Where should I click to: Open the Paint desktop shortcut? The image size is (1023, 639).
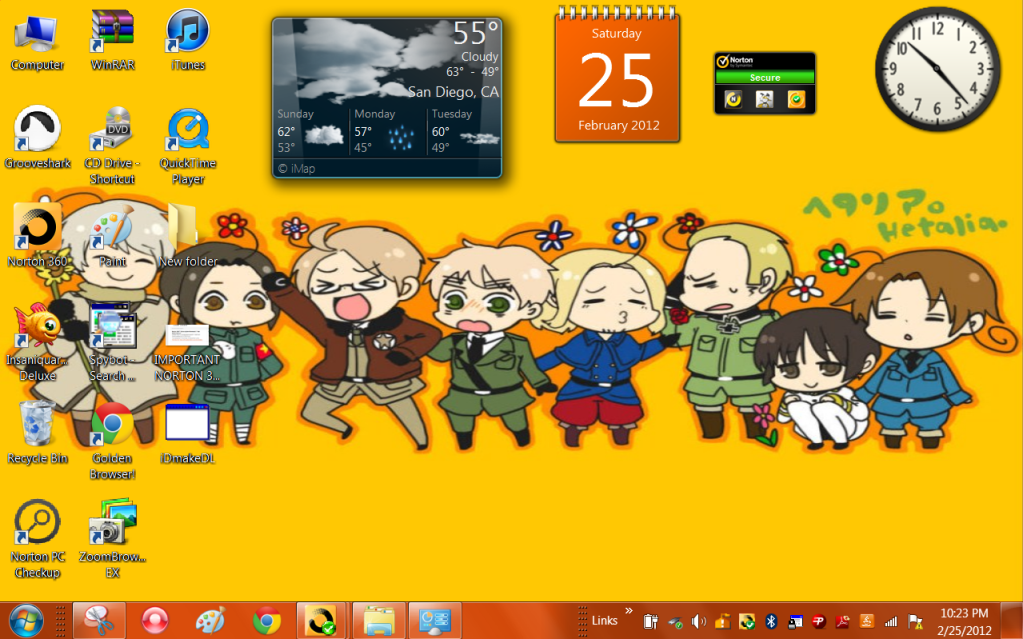pyautogui.click(x=112, y=236)
